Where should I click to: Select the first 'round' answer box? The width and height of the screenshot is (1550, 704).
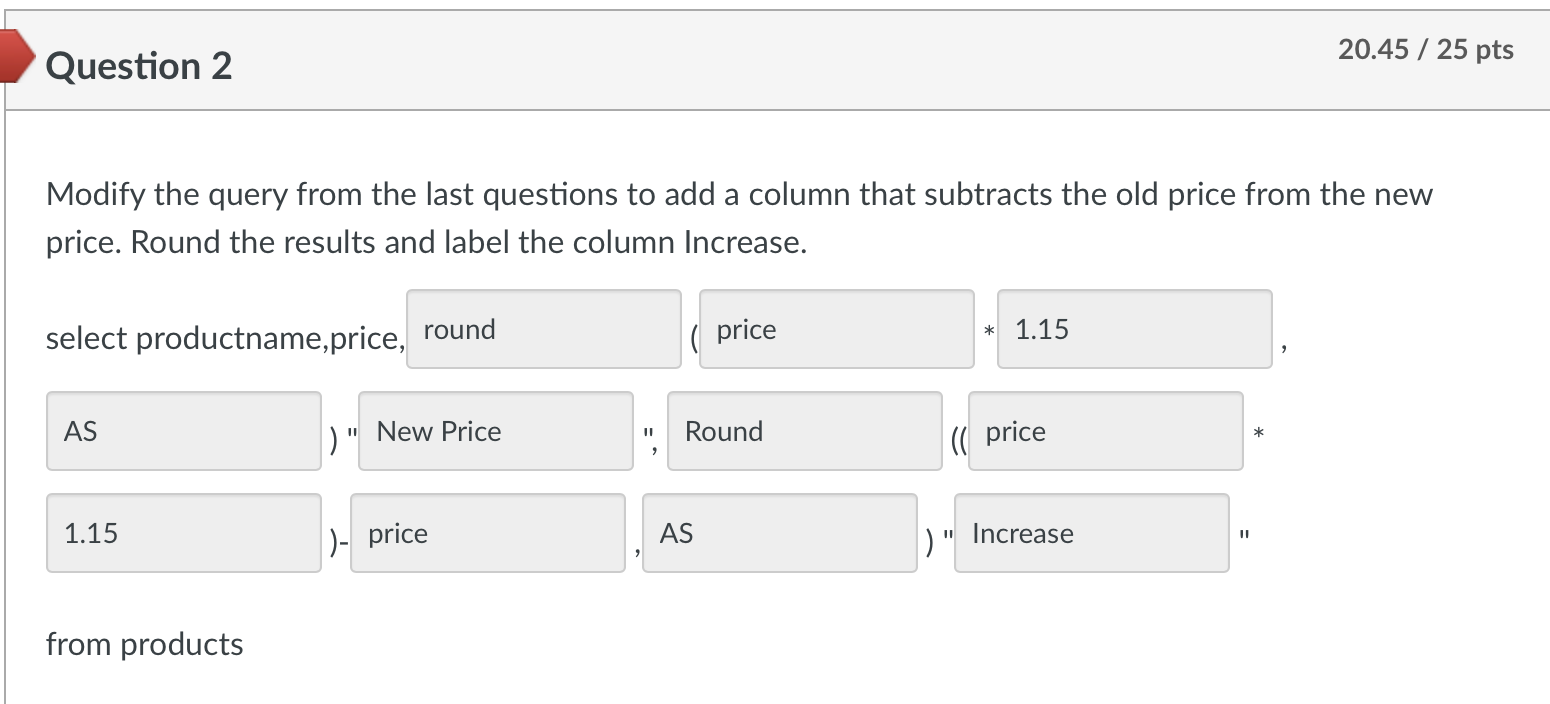(x=543, y=329)
